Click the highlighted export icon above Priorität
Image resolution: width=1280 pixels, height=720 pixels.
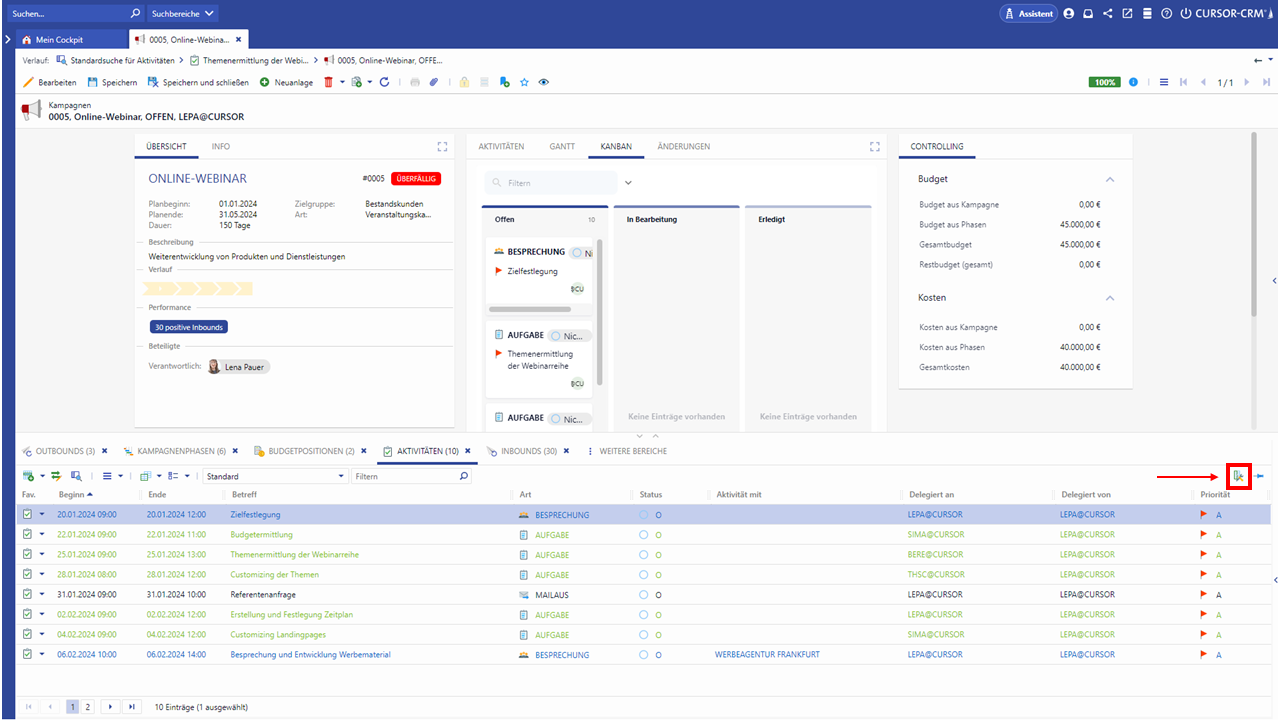point(1239,477)
